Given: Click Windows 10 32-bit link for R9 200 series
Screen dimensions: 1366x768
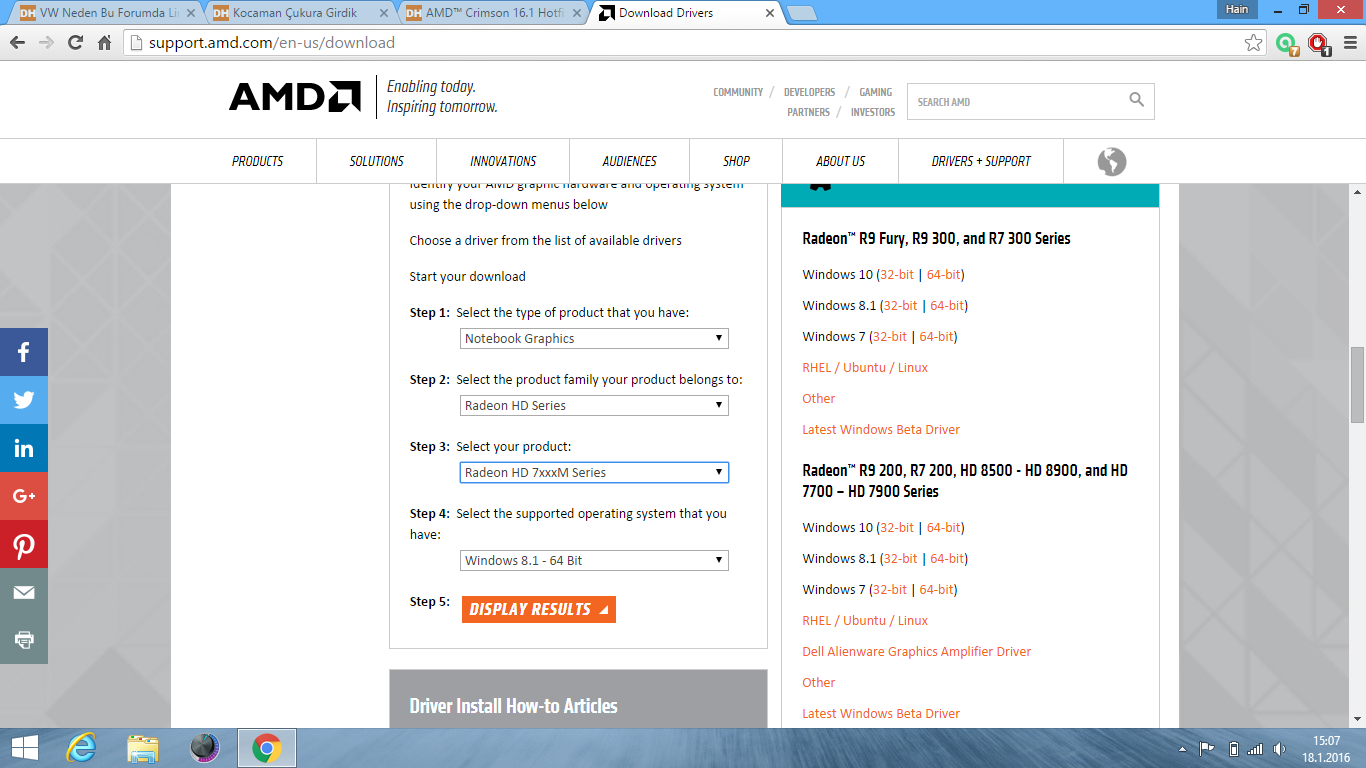Looking at the screenshot, I should 897,527.
